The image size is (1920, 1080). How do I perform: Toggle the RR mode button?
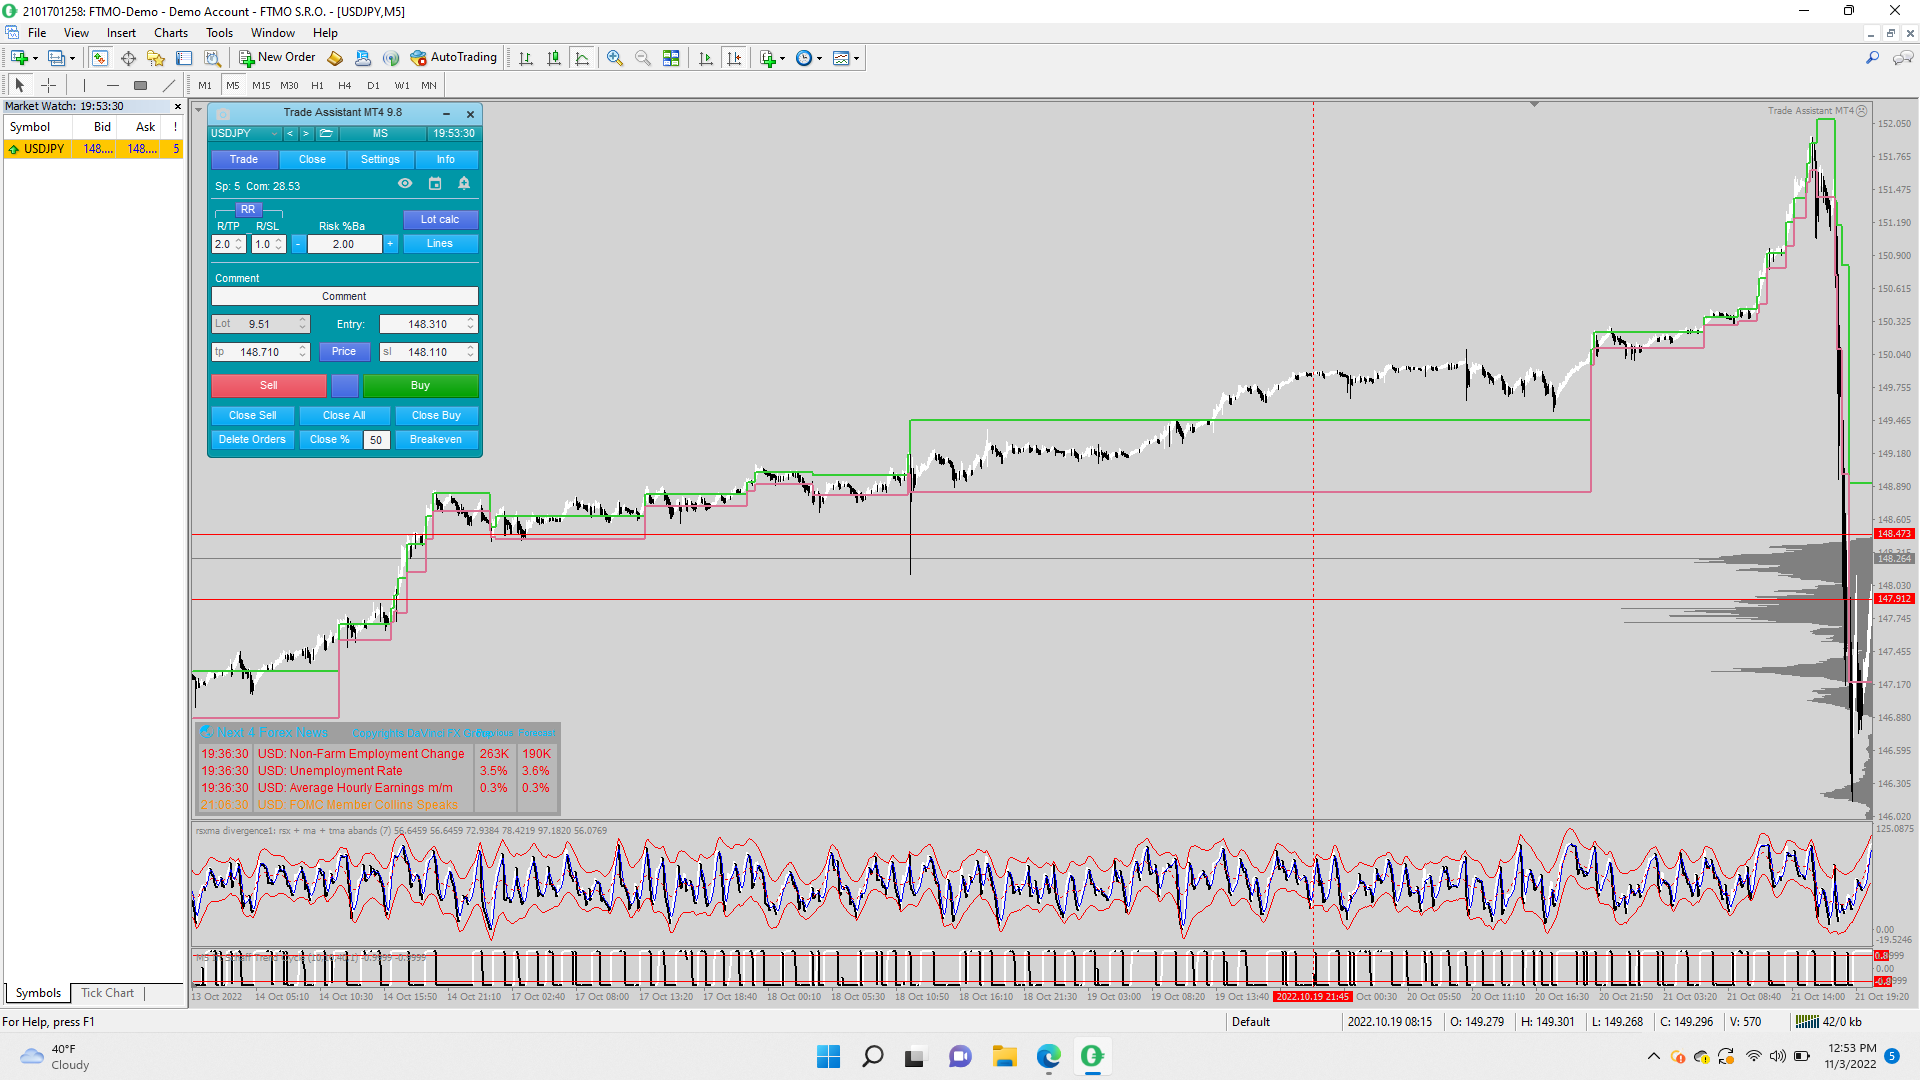pyautogui.click(x=248, y=210)
